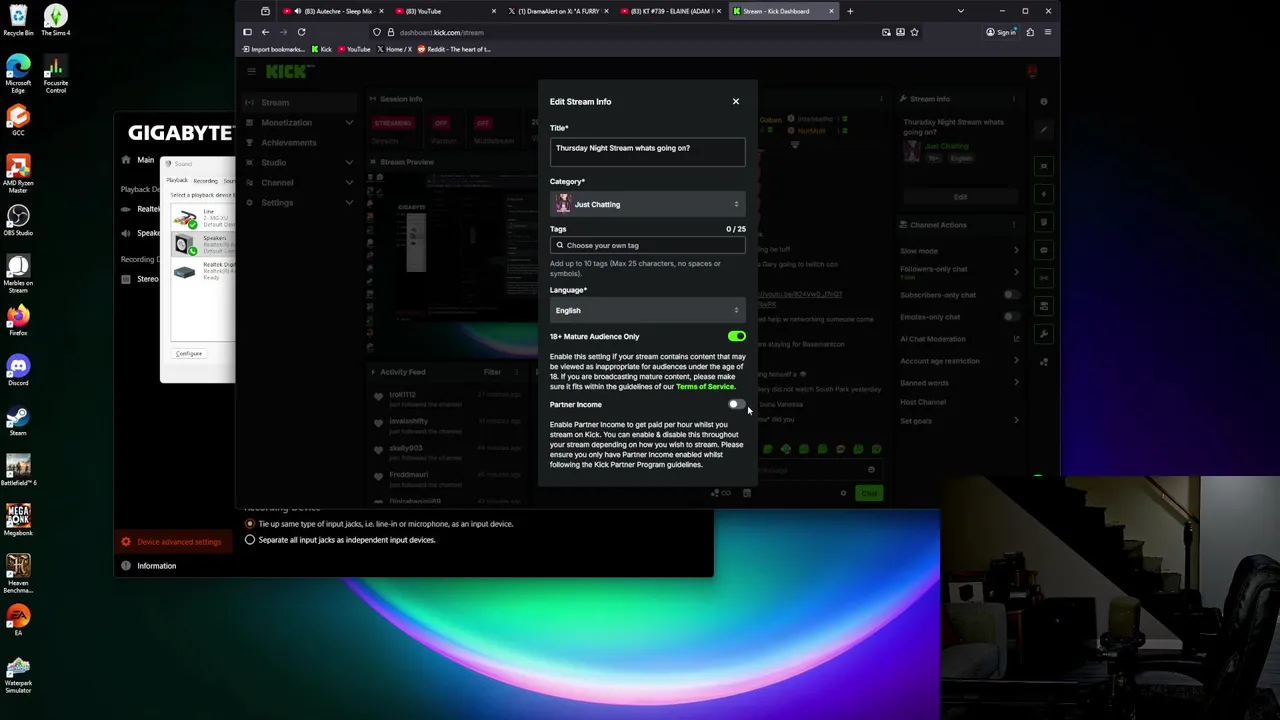Image resolution: width=1280 pixels, height=720 pixels.
Task: Open the Language dropdown set to English
Action: click(x=647, y=310)
